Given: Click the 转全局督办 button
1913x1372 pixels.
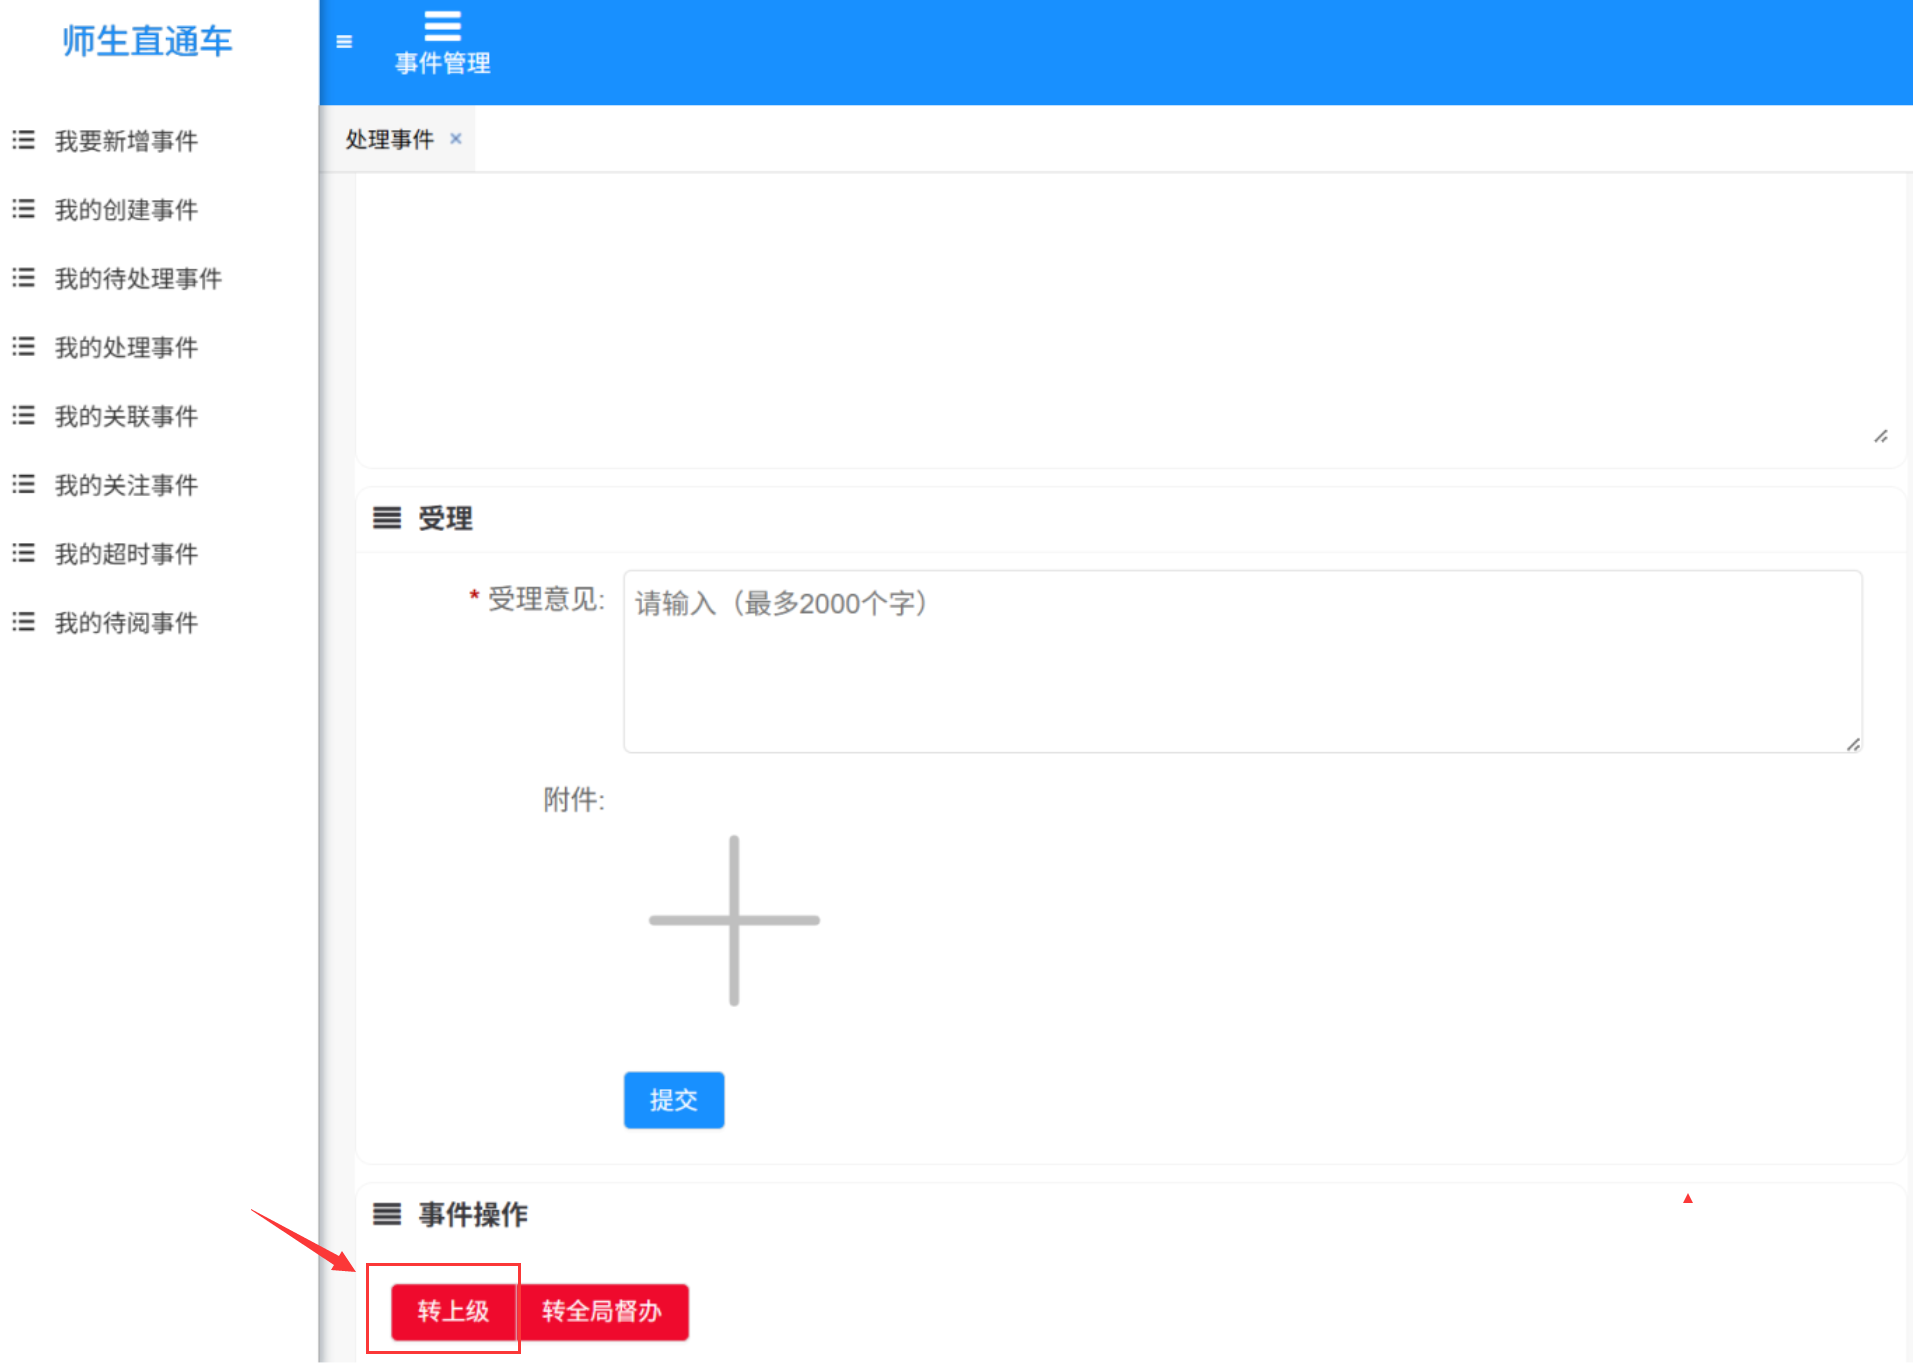Looking at the screenshot, I should coord(602,1311).
